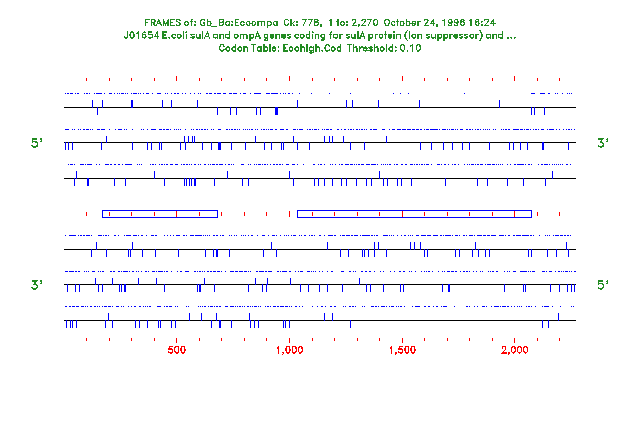Pick the 2,000 axis tick label

click(515, 350)
